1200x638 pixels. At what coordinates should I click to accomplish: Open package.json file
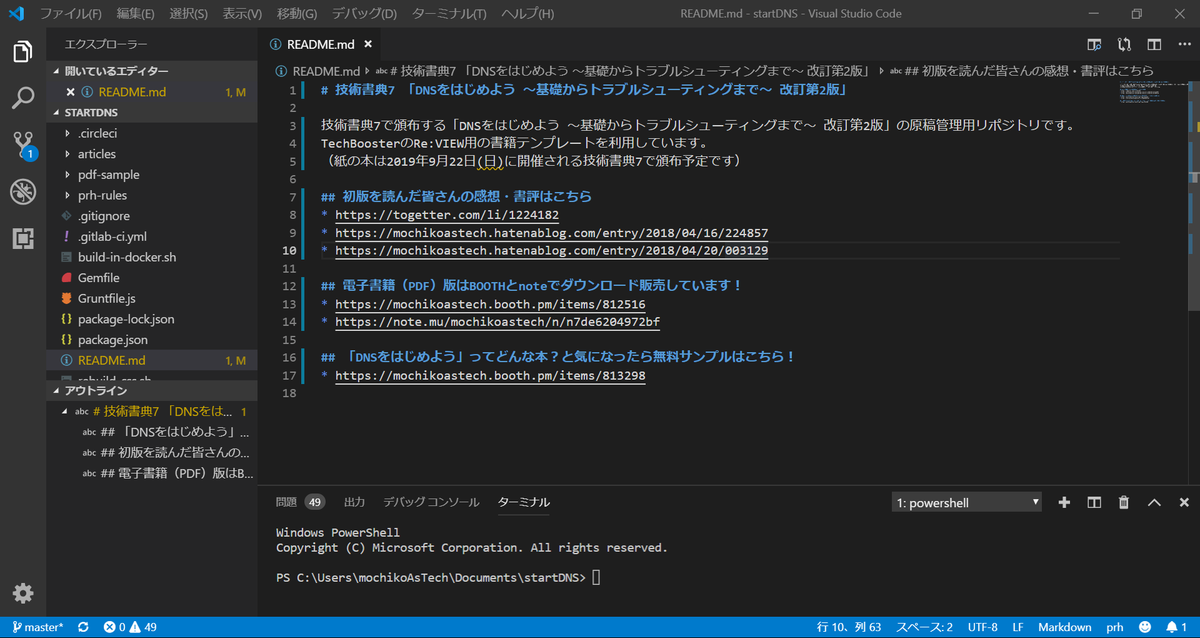click(x=152, y=340)
